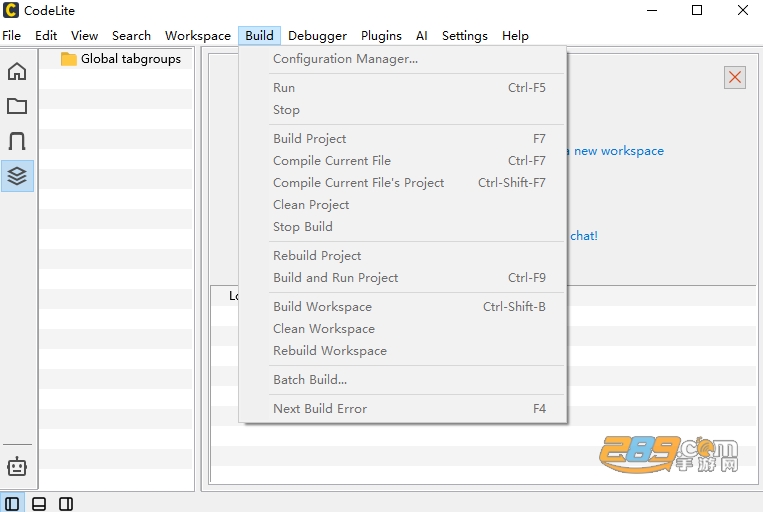The image size is (763, 512).
Task: Follow the chat! link
Action: coord(583,236)
